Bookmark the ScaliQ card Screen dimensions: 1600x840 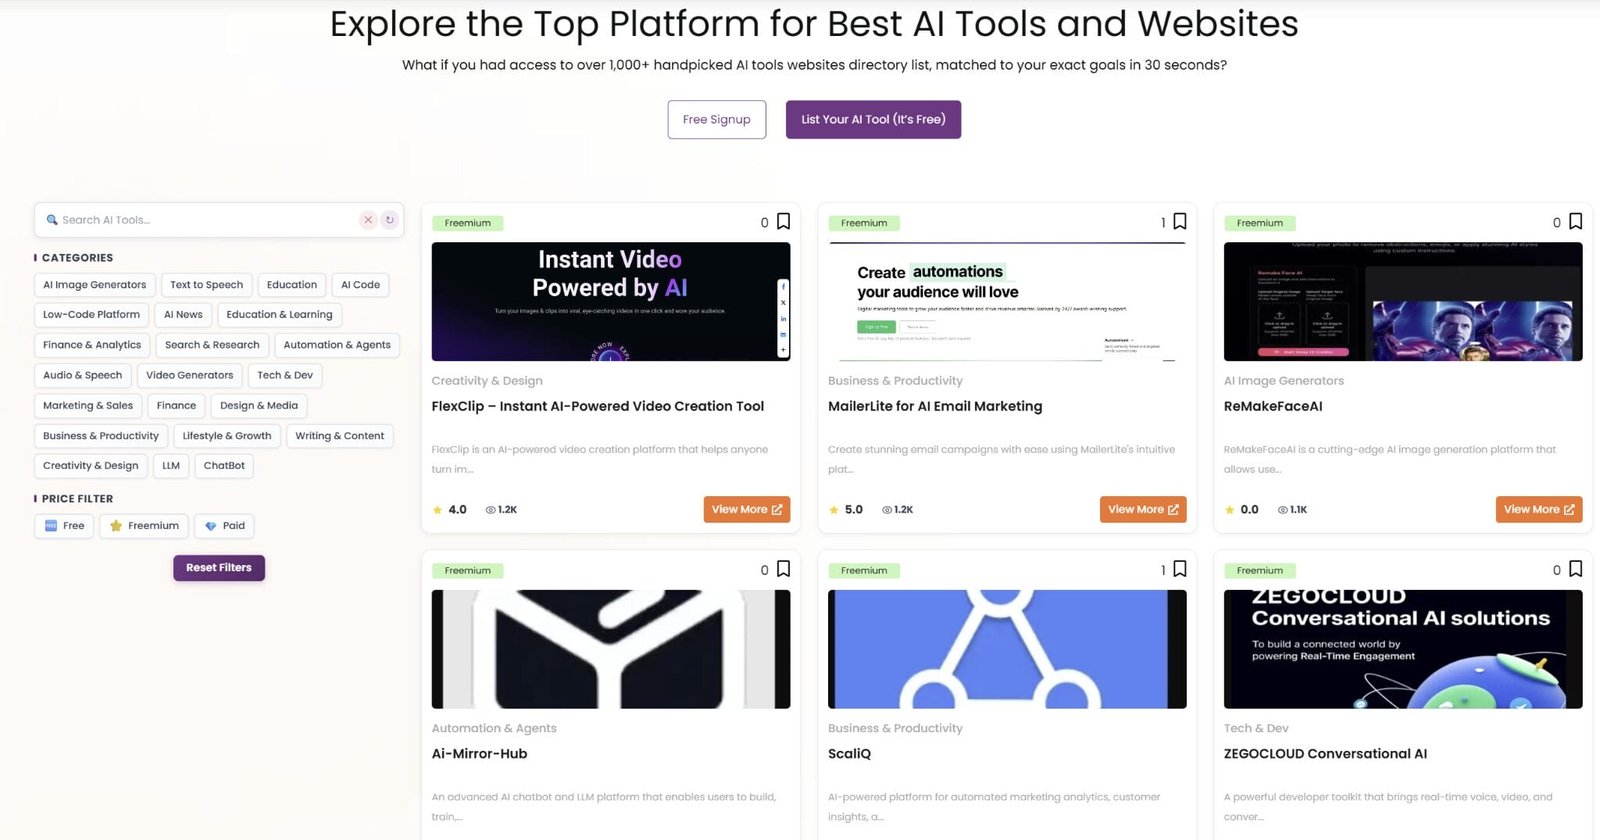(x=1180, y=569)
